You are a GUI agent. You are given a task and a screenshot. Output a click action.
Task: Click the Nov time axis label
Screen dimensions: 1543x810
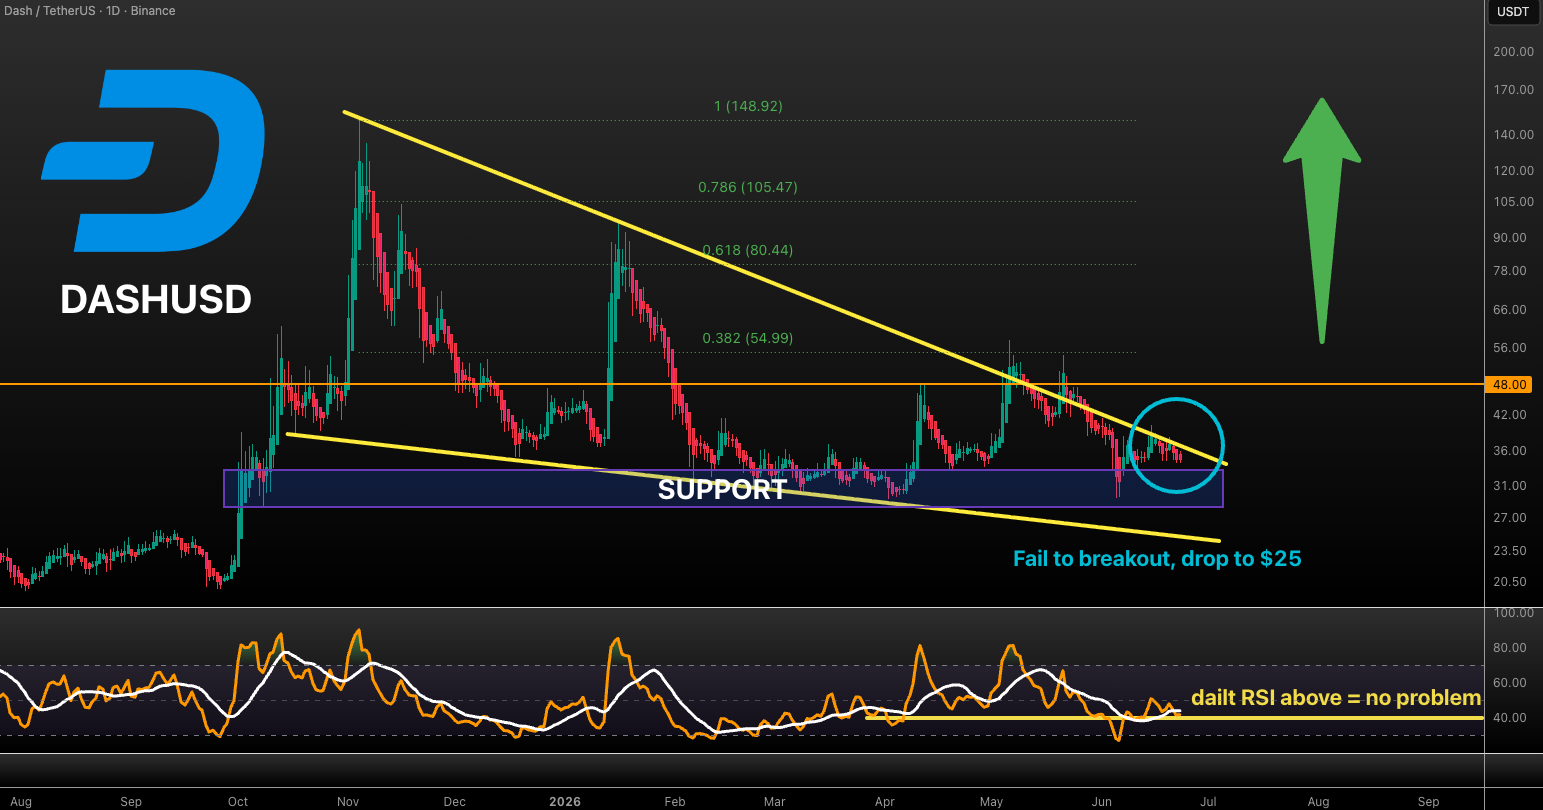pos(348,802)
